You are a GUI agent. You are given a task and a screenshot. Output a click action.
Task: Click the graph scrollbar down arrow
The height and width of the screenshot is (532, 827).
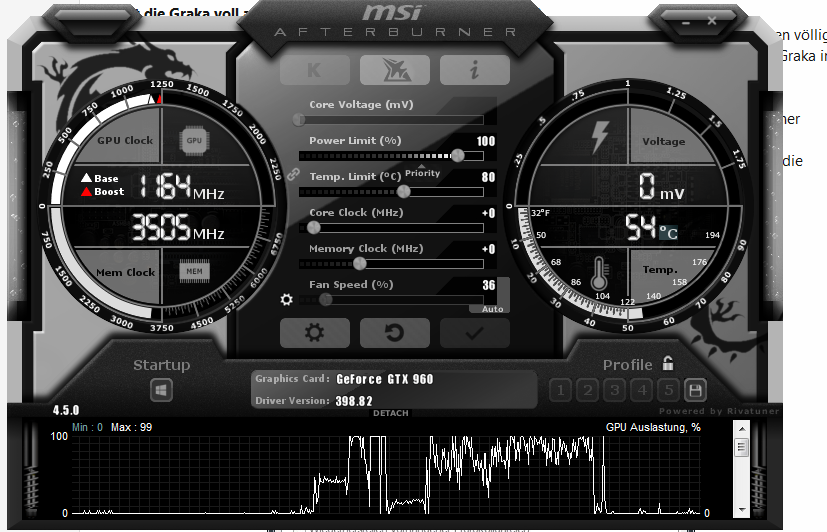tap(742, 510)
